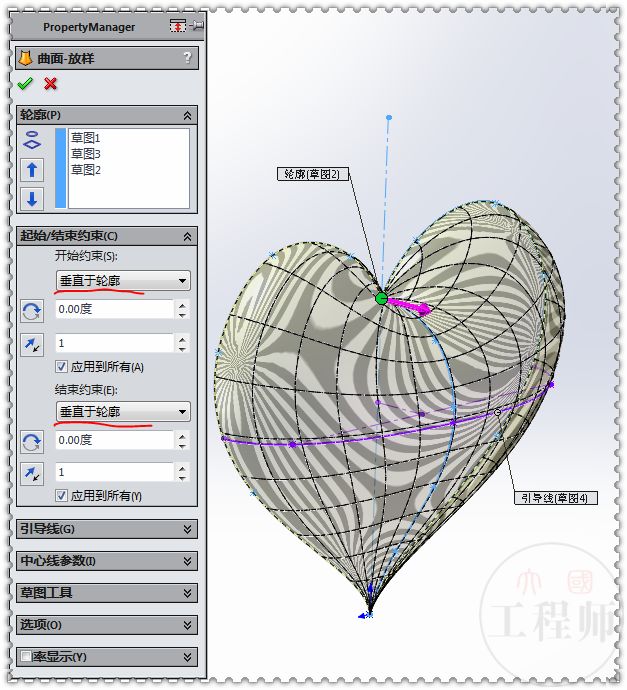Click end constraint angle field 0.00度
Image resolution: width=627 pixels, height=690 pixels.
(x=115, y=440)
